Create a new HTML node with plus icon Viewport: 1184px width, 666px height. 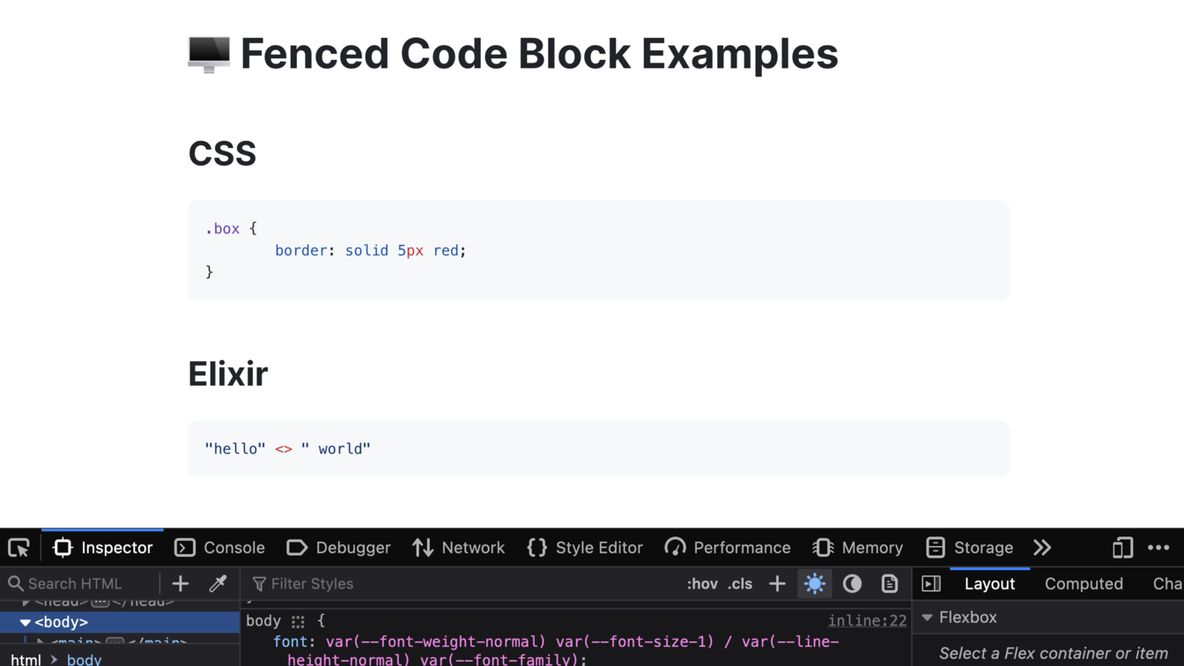click(180, 583)
